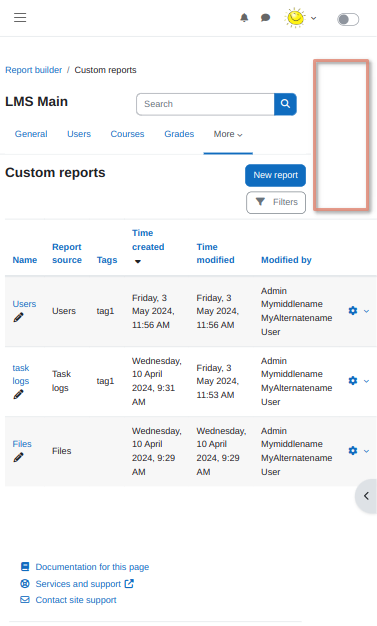Switch to the Courses tab
377x626 pixels.
[127, 134]
